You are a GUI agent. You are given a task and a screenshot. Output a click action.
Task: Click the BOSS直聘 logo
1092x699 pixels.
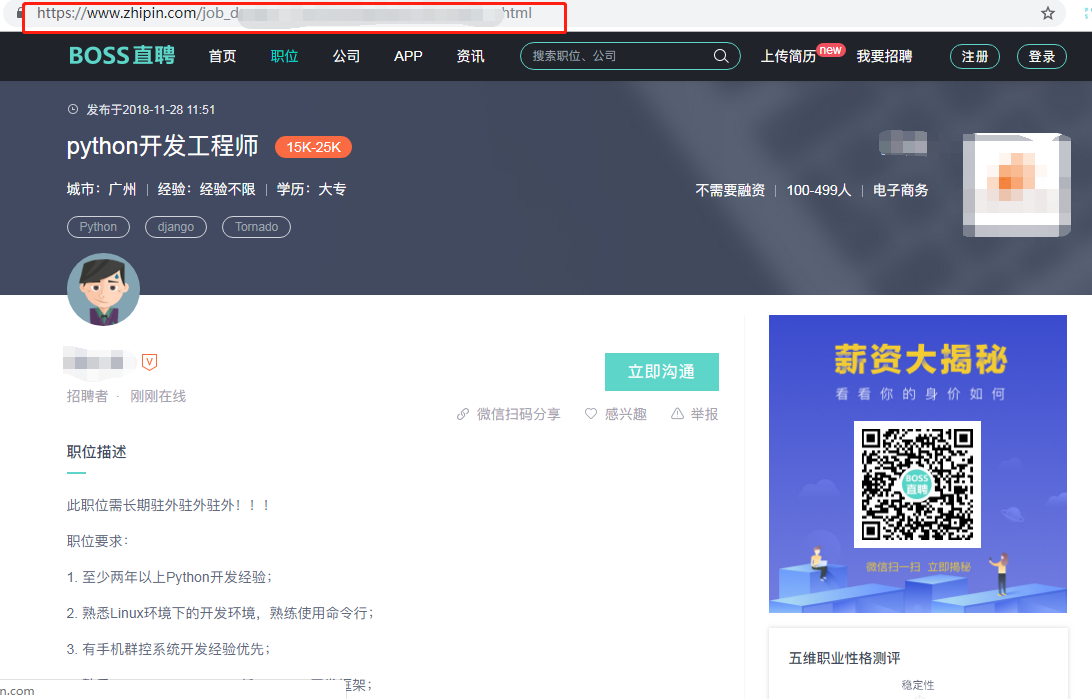(x=122, y=56)
